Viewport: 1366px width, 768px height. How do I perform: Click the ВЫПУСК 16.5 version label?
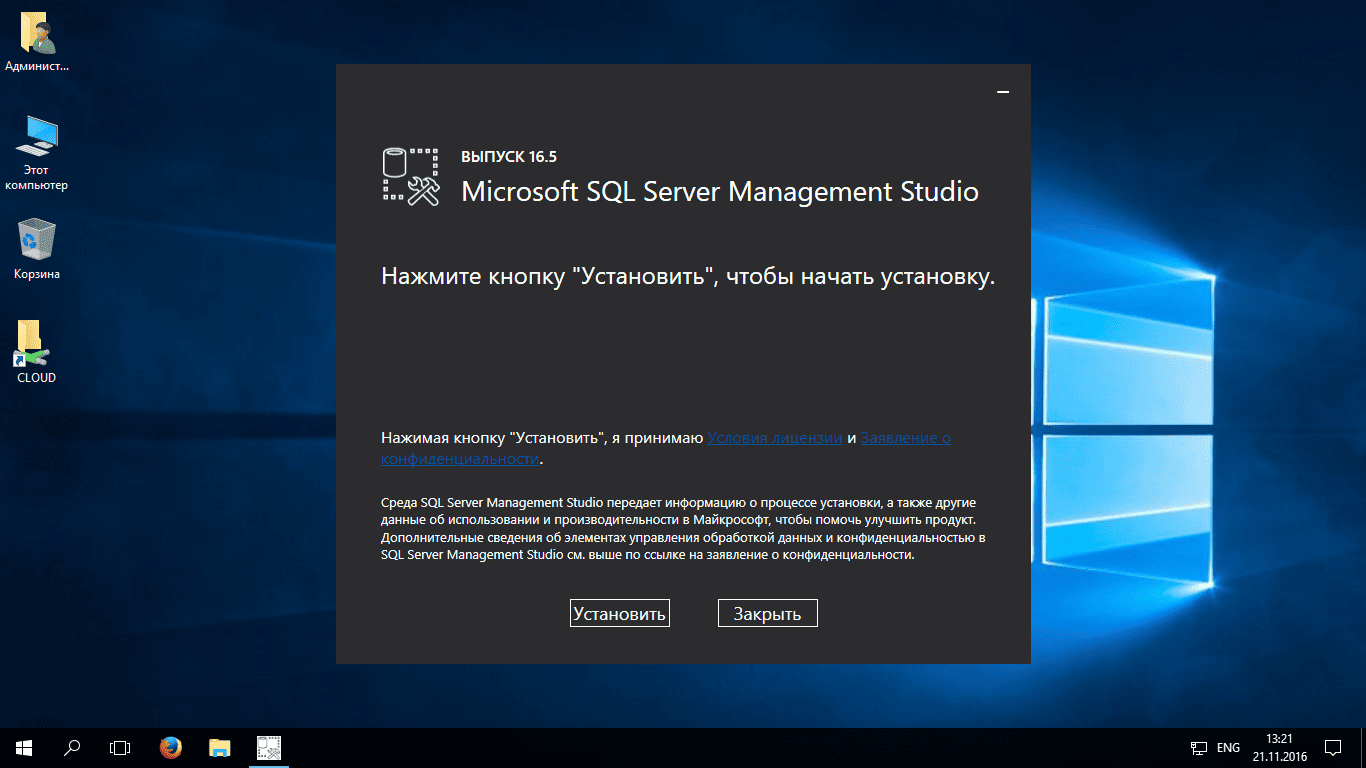(x=508, y=157)
